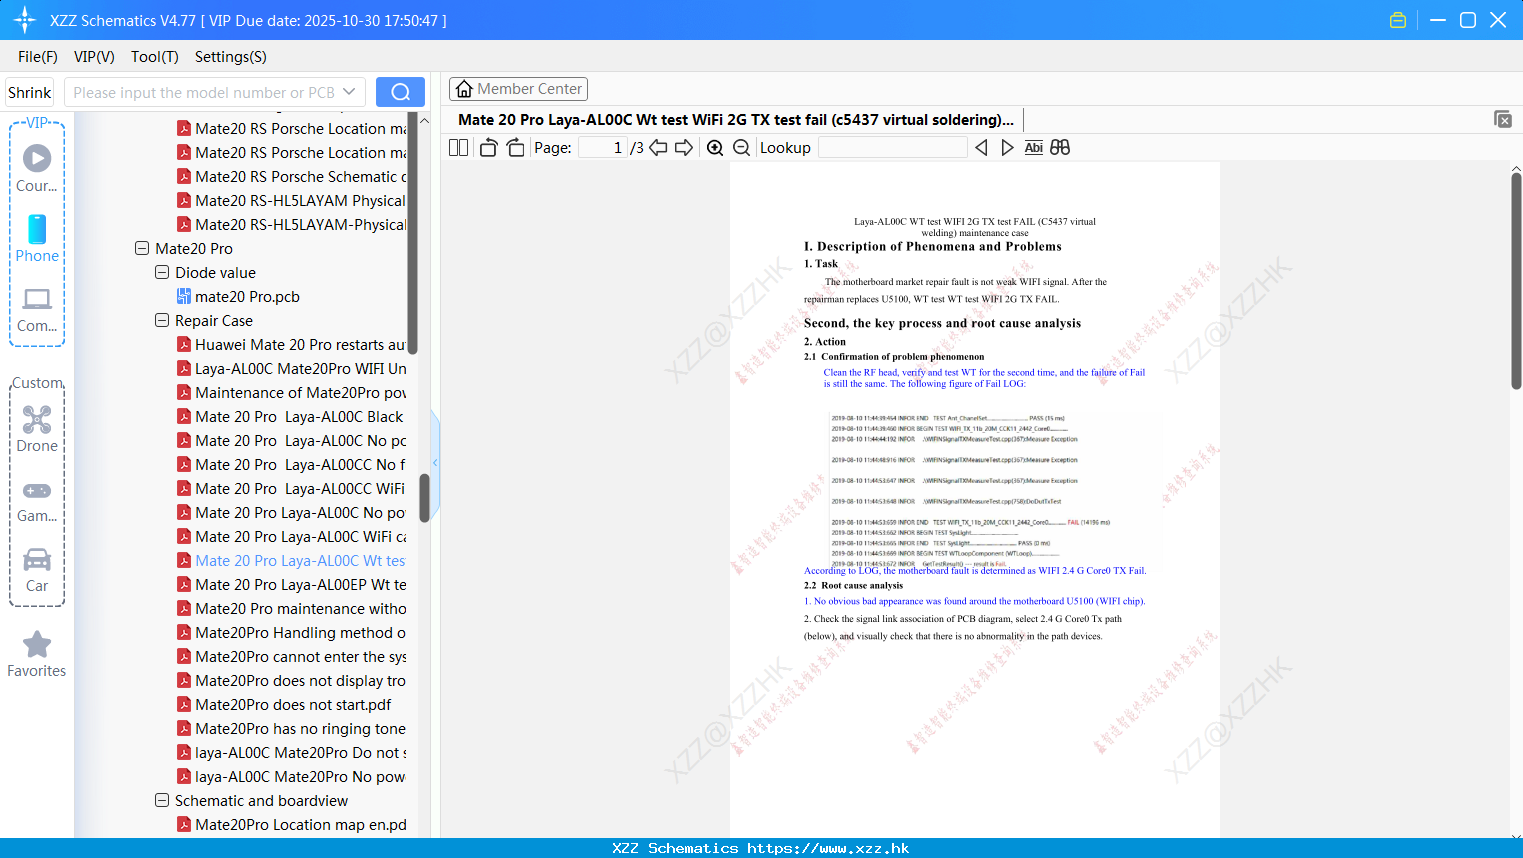Open Tool(T) menu
This screenshot has height=858, width=1523.
point(155,57)
